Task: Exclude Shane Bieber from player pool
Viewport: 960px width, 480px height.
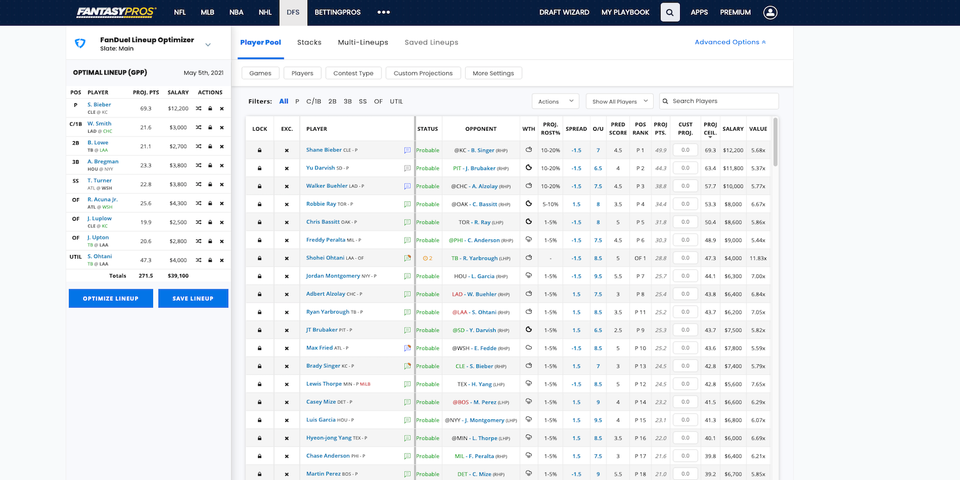Action: click(287, 150)
